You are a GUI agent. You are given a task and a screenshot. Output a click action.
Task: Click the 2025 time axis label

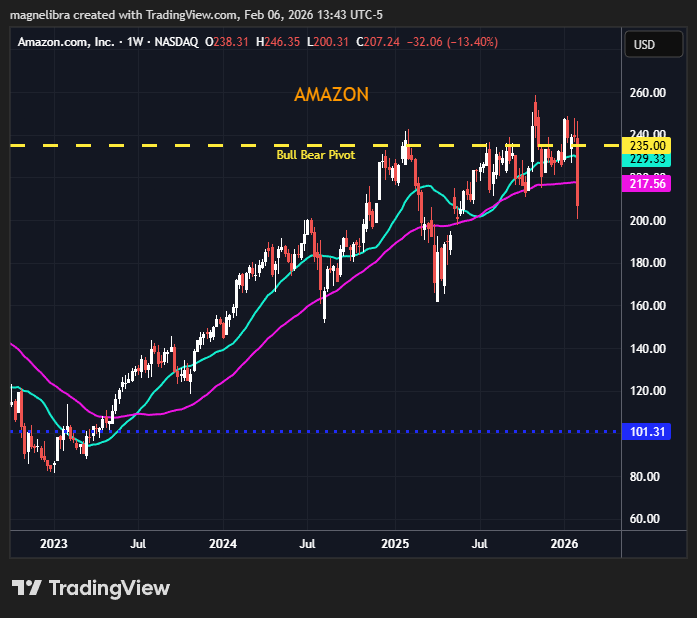click(x=395, y=544)
